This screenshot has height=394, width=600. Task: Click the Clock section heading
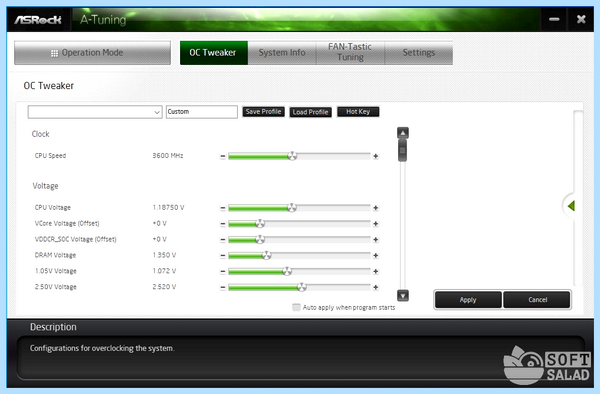coord(41,134)
